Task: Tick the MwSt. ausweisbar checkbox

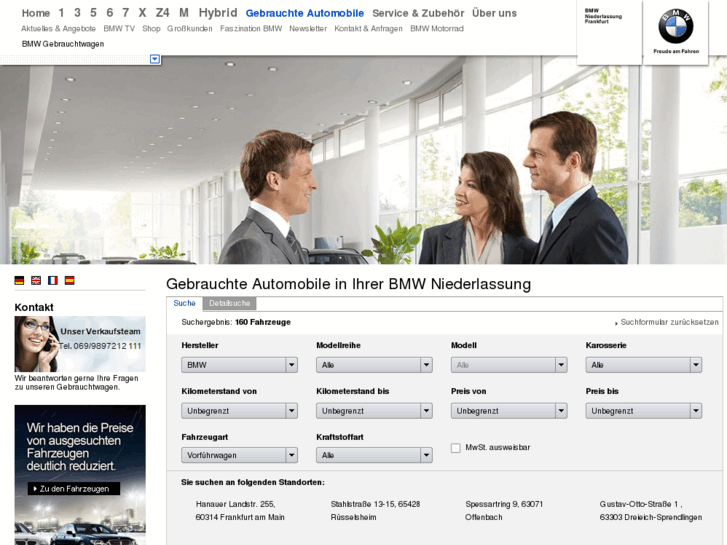Action: 456,448
